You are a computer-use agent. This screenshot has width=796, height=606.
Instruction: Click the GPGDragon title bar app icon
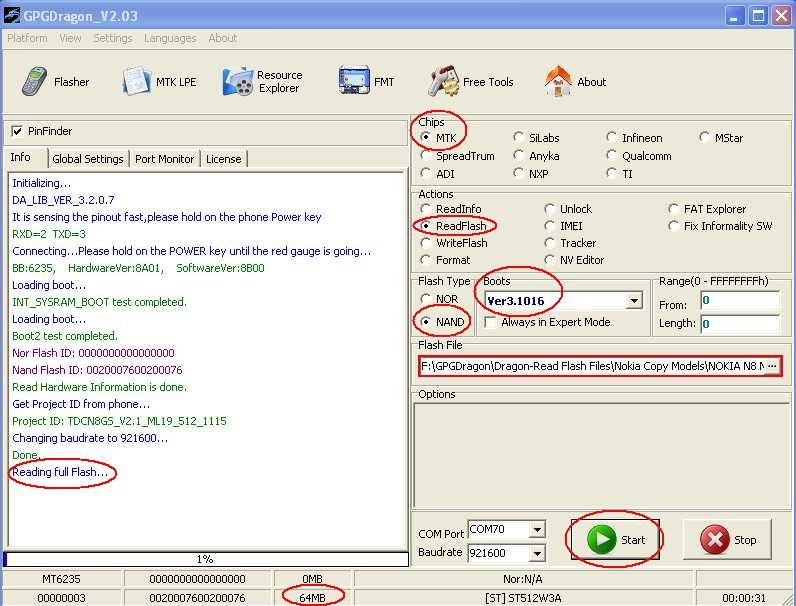point(11,16)
